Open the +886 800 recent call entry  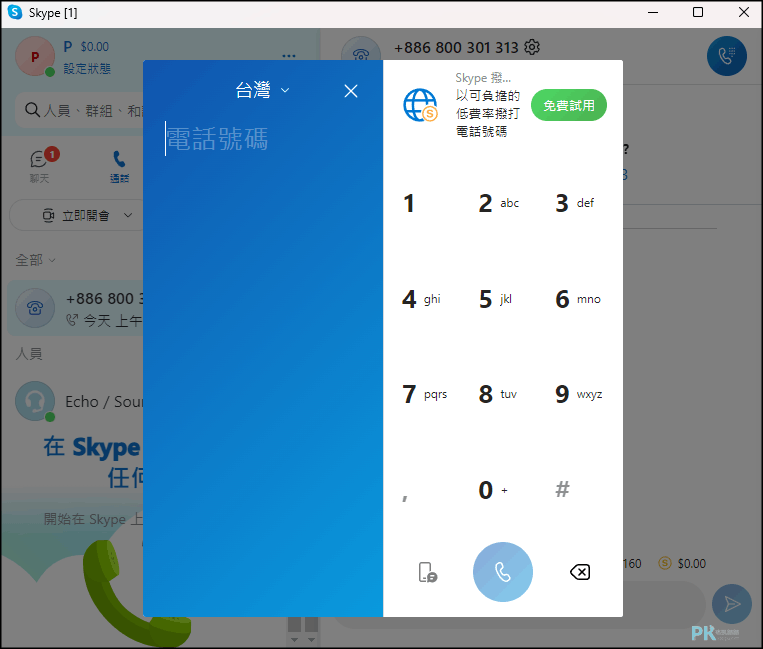point(75,308)
